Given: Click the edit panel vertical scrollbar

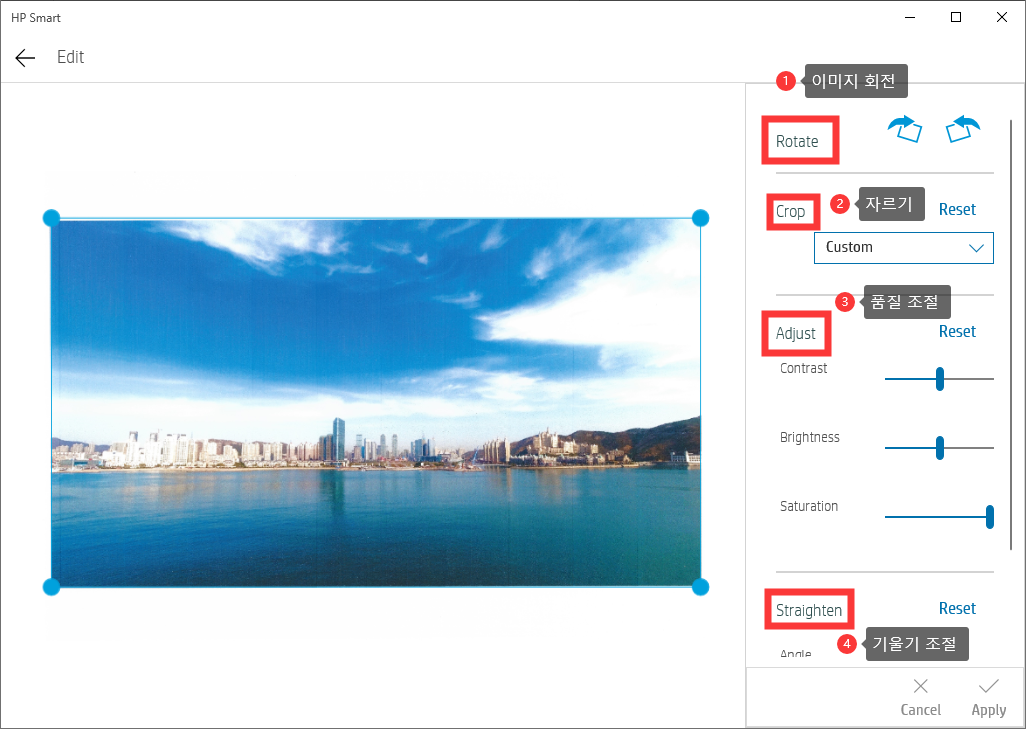Looking at the screenshot, I should (1011, 334).
